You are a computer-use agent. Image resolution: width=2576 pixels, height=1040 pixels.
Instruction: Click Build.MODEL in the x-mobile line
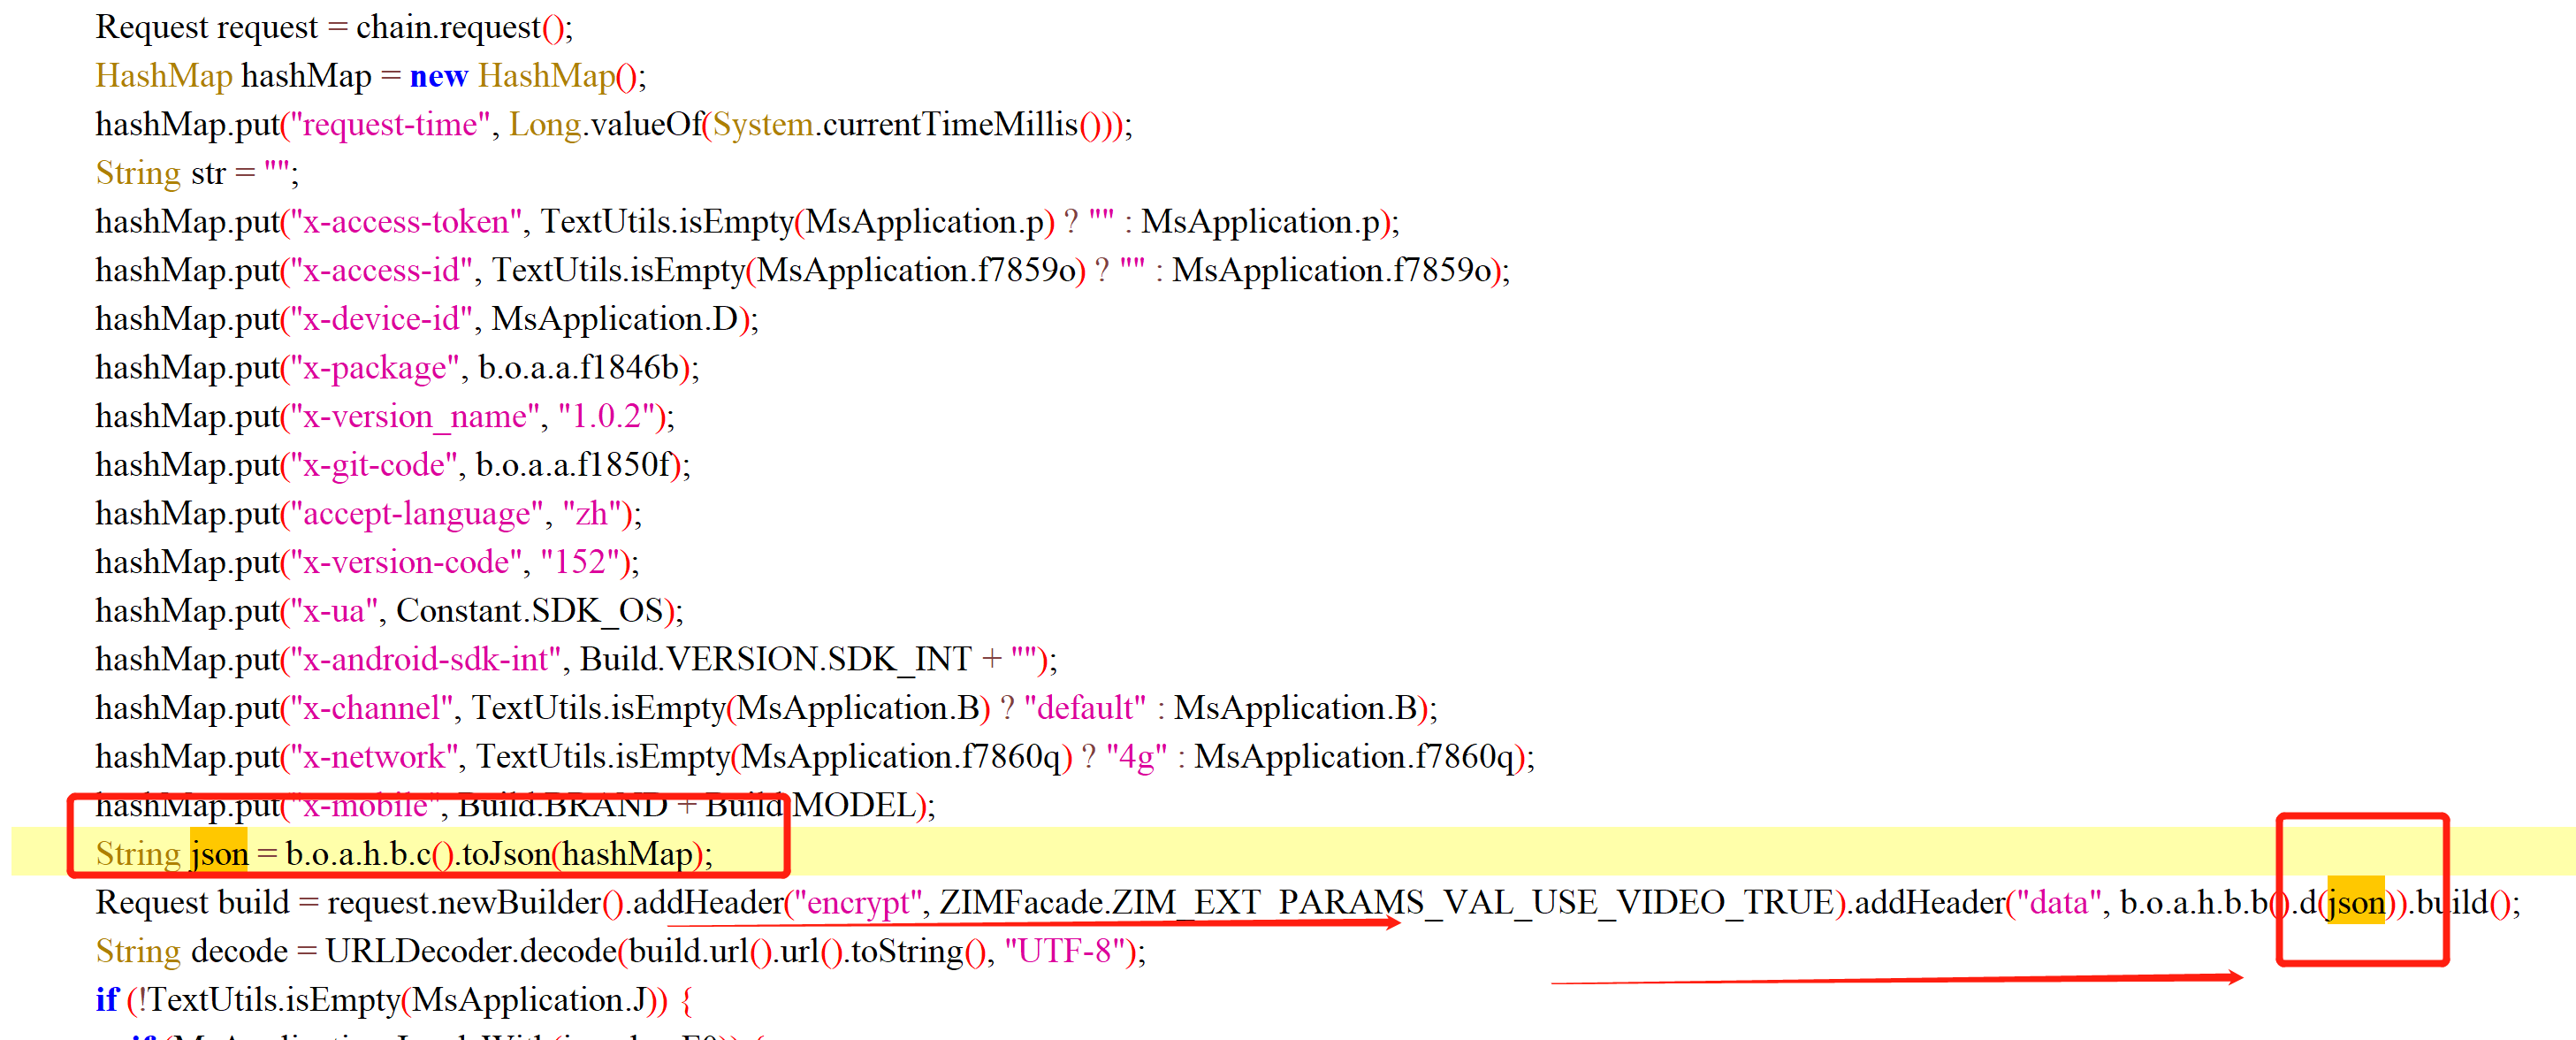[810, 806]
